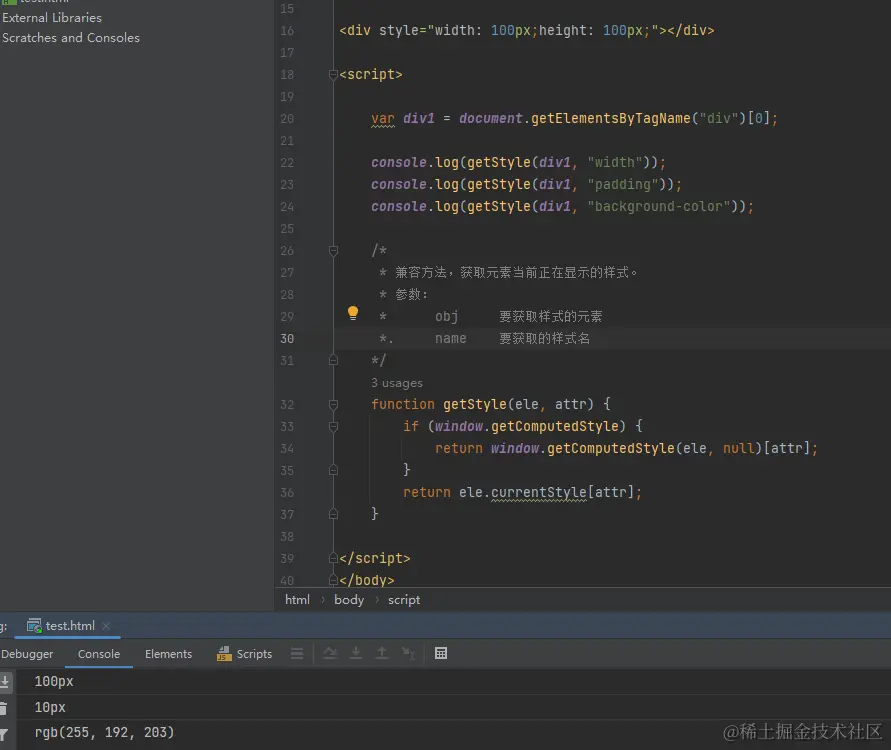Collapse the getStyle function fold marker
Image resolution: width=891 pixels, height=750 pixels.
(334, 405)
